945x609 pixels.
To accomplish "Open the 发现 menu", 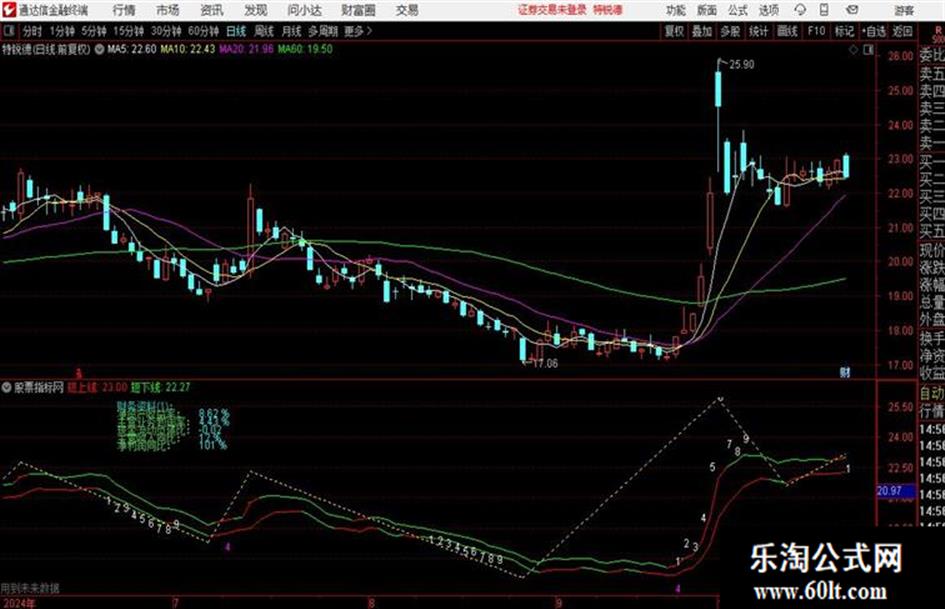I will click(x=255, y=10).
